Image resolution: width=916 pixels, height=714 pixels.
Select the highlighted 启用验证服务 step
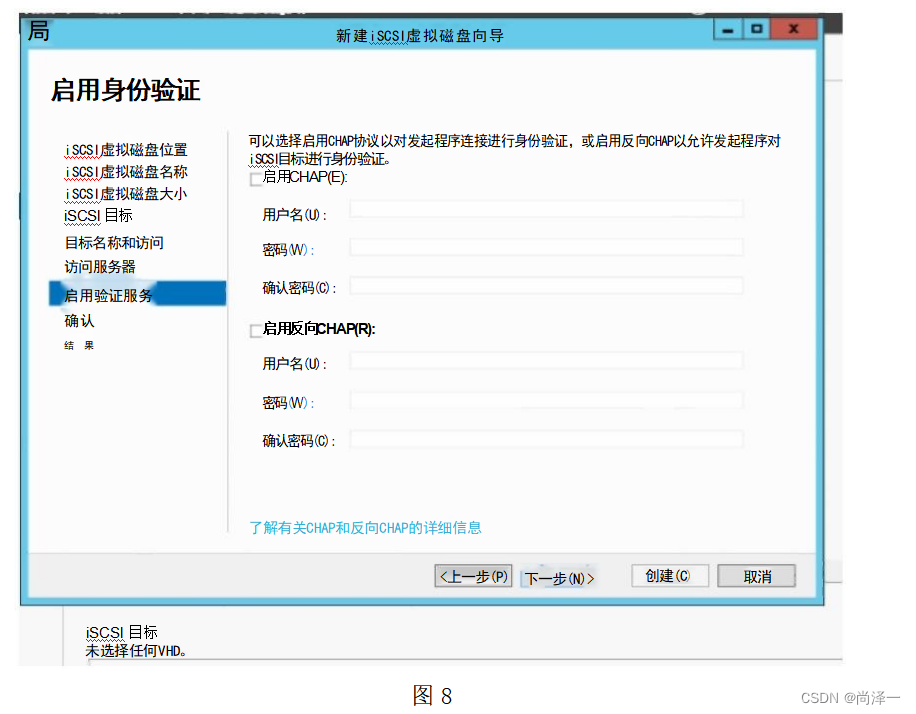point(106,293)
